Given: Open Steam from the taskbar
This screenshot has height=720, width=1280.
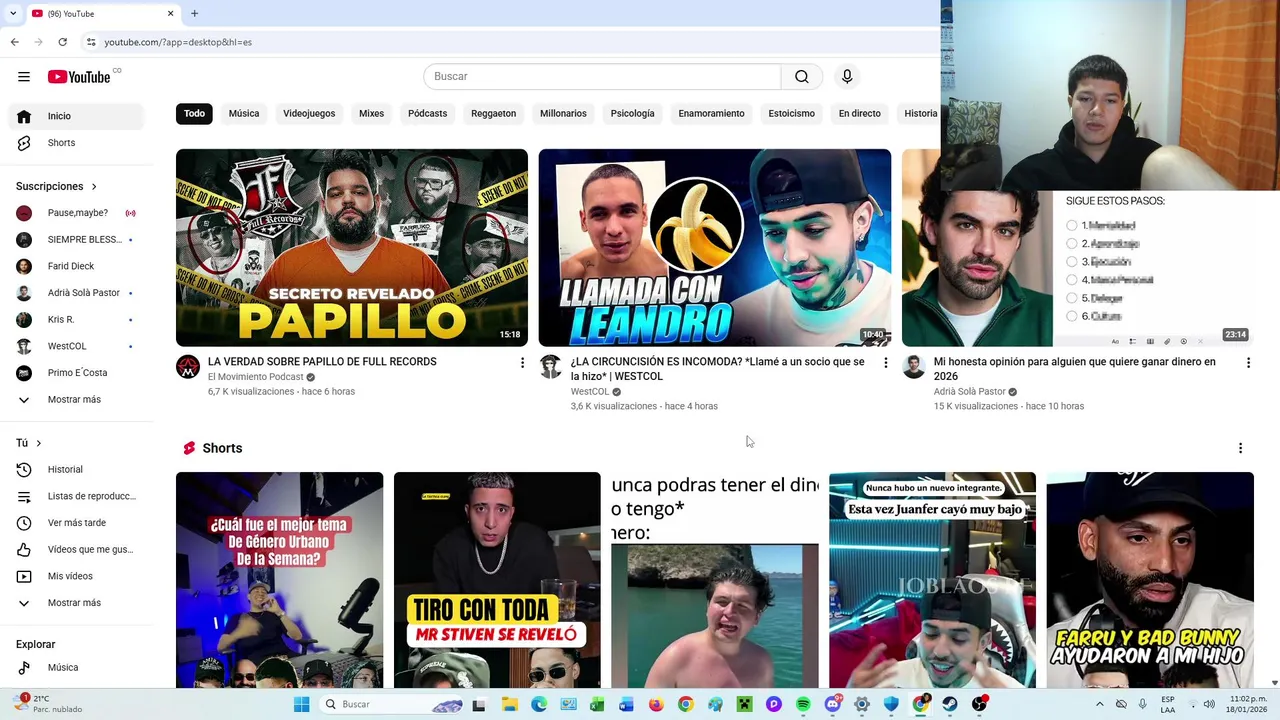Looking at the screenshot, I should pyautogui.click(x=950, y=704).
